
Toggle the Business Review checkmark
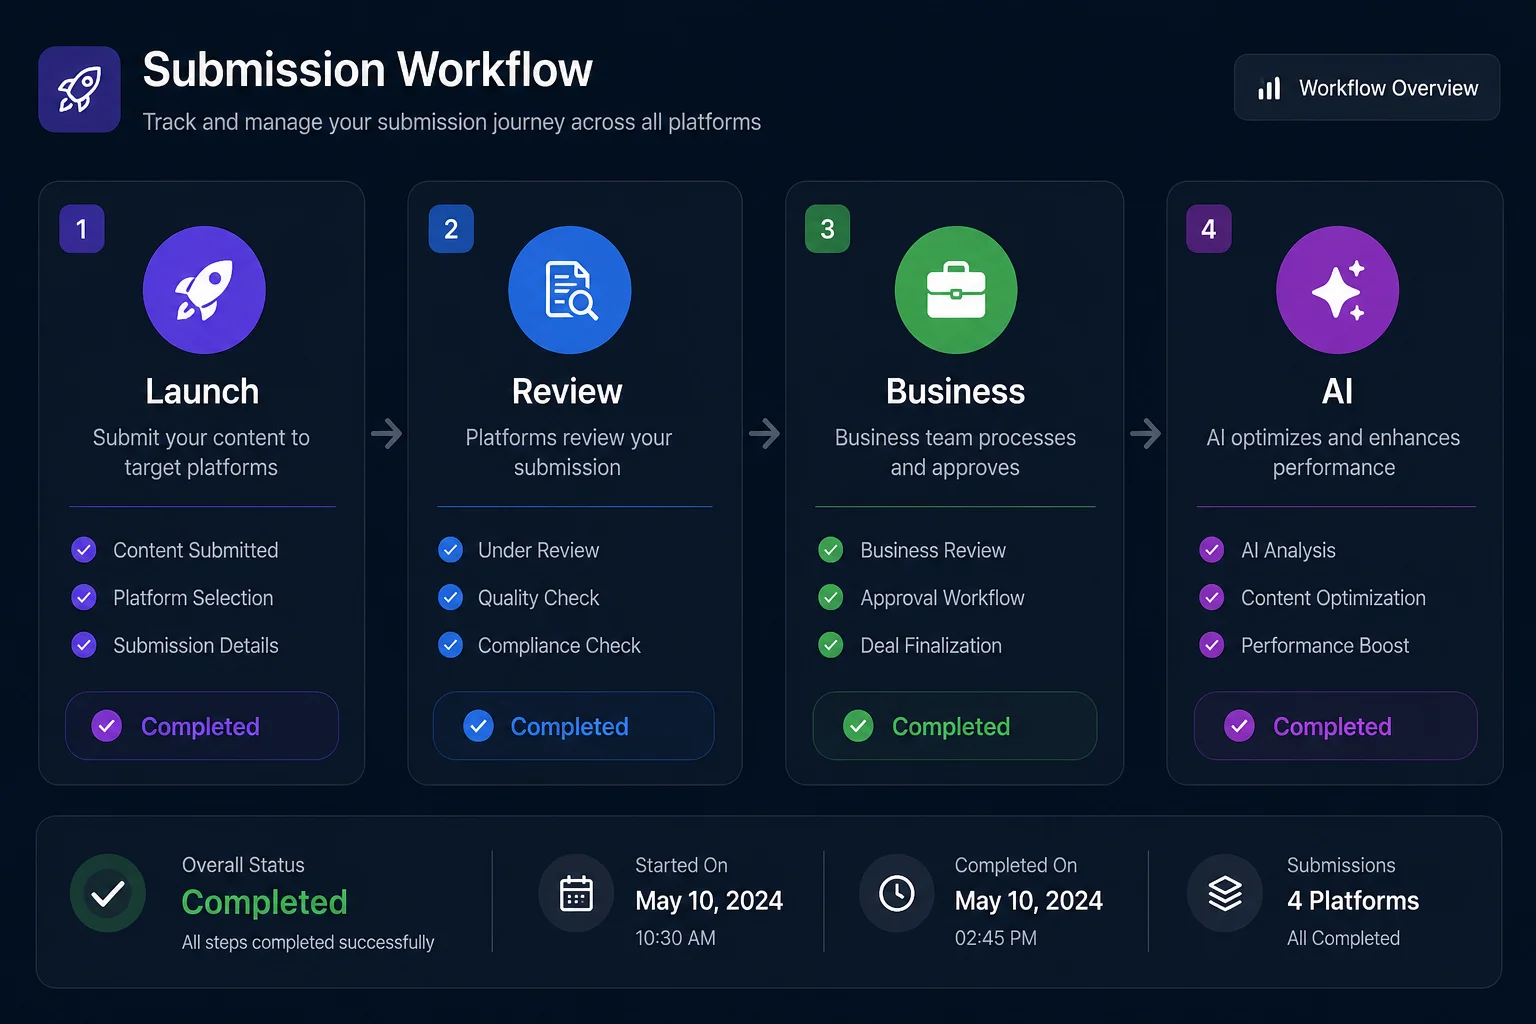pos(831,550)
